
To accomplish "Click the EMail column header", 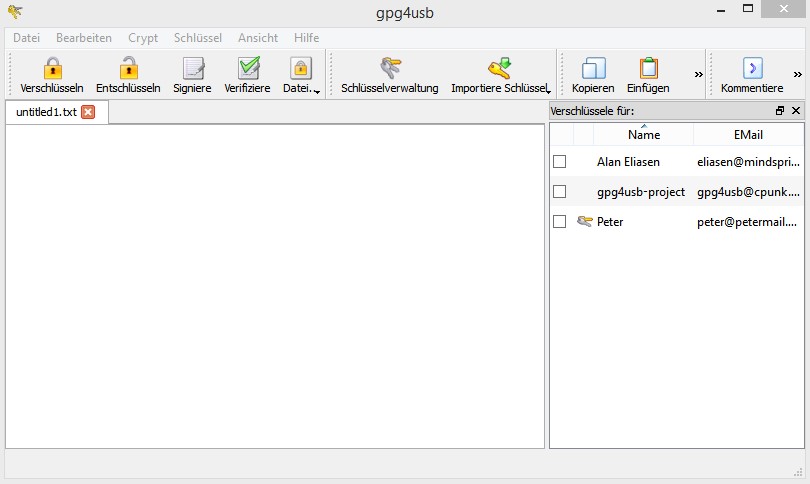I will (x=748, y=135).
